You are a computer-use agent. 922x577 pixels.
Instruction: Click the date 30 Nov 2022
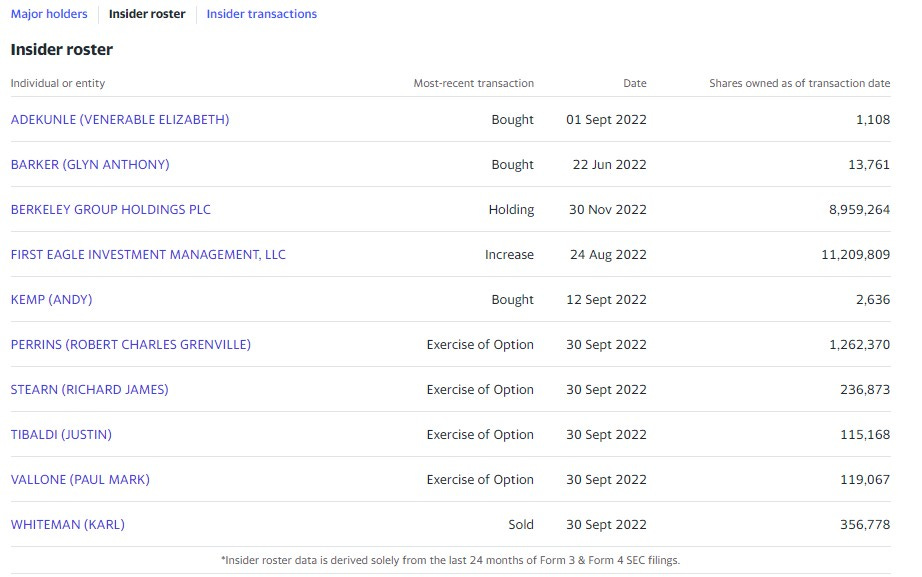(x=607, y=209)
